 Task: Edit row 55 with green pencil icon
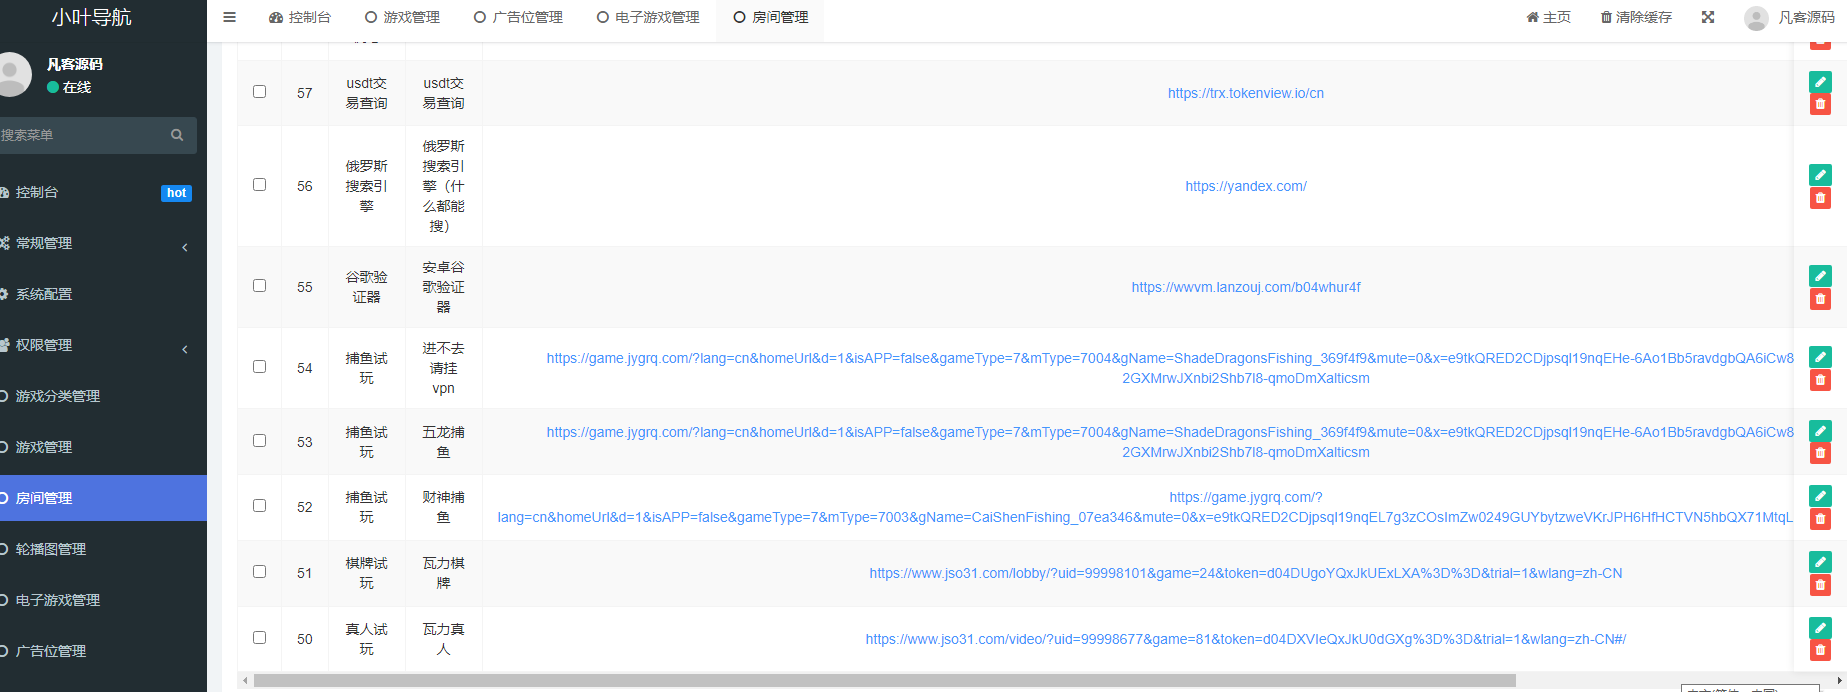(x=1820, y=276)
